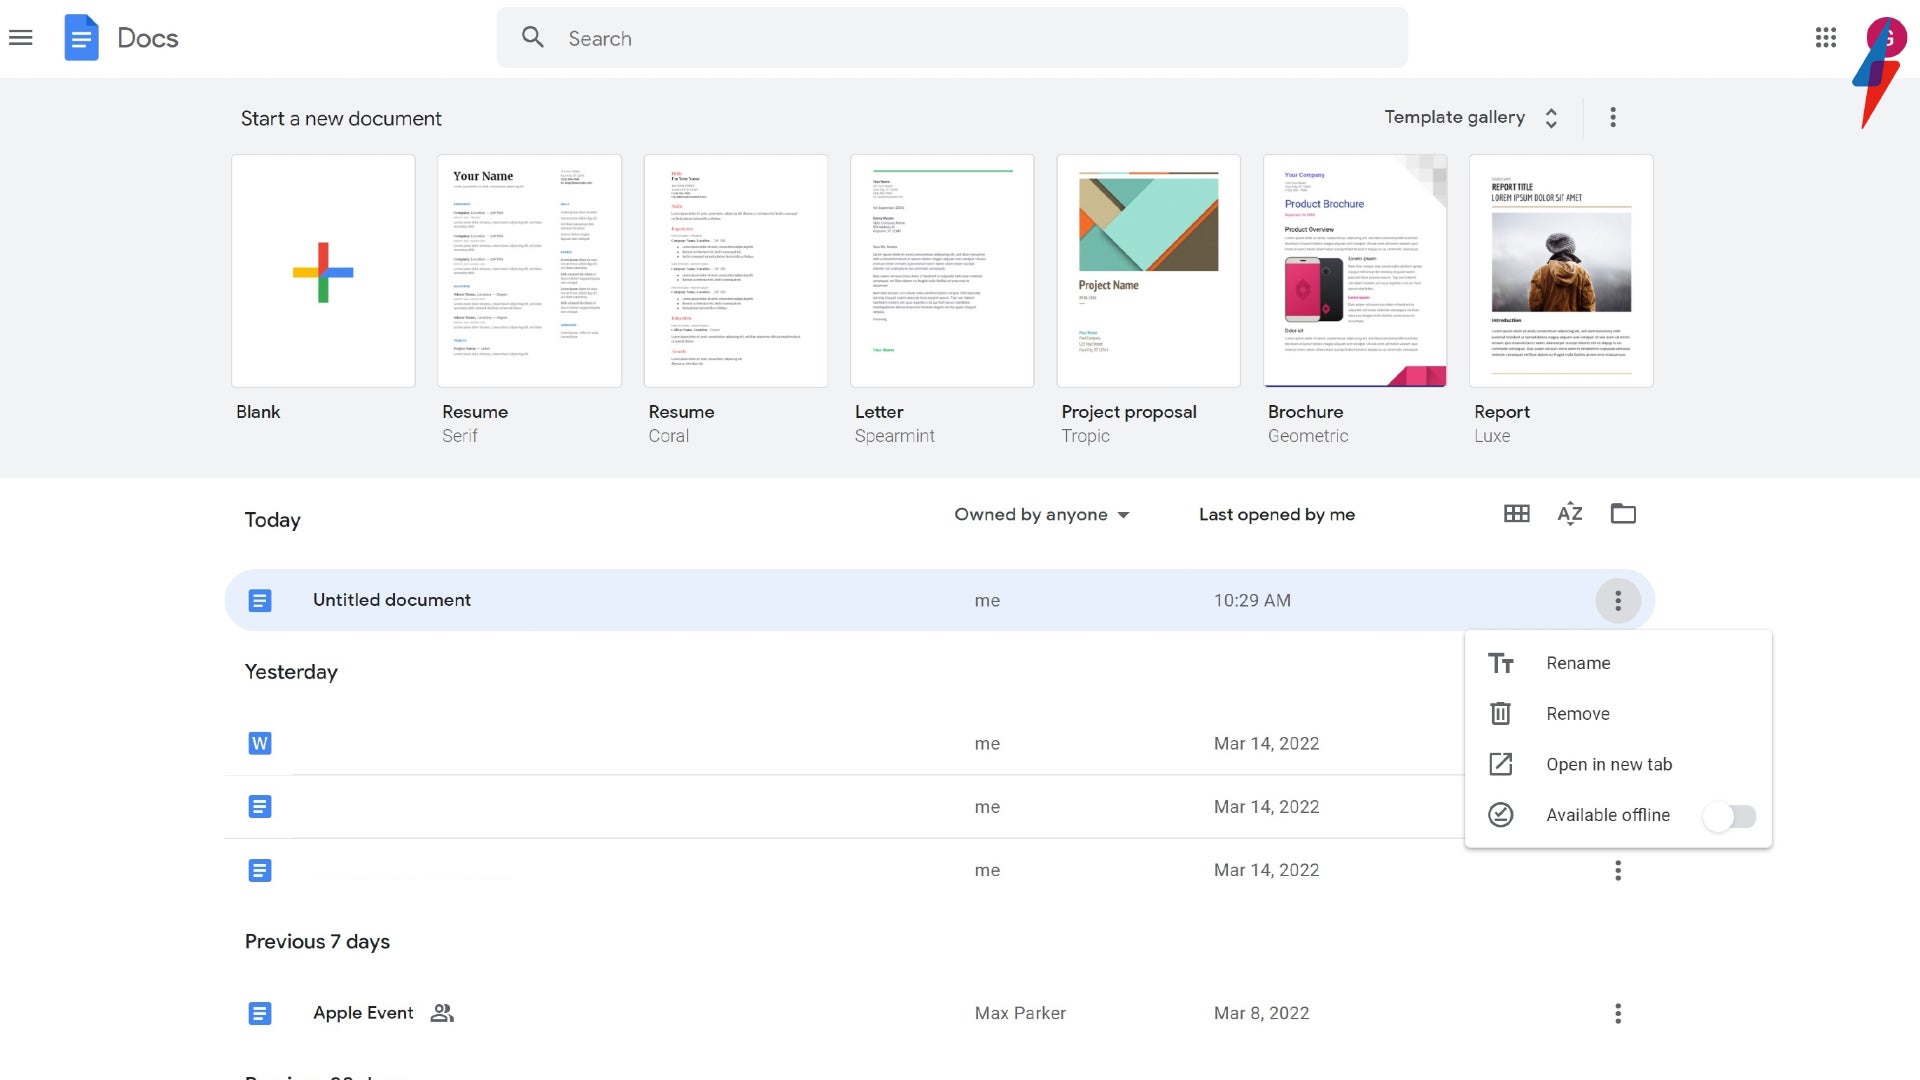Image resolution: width=1920 pixels, height=1080 pixels.
Task: Create a Blank document
Action: (x=323, y=271)
